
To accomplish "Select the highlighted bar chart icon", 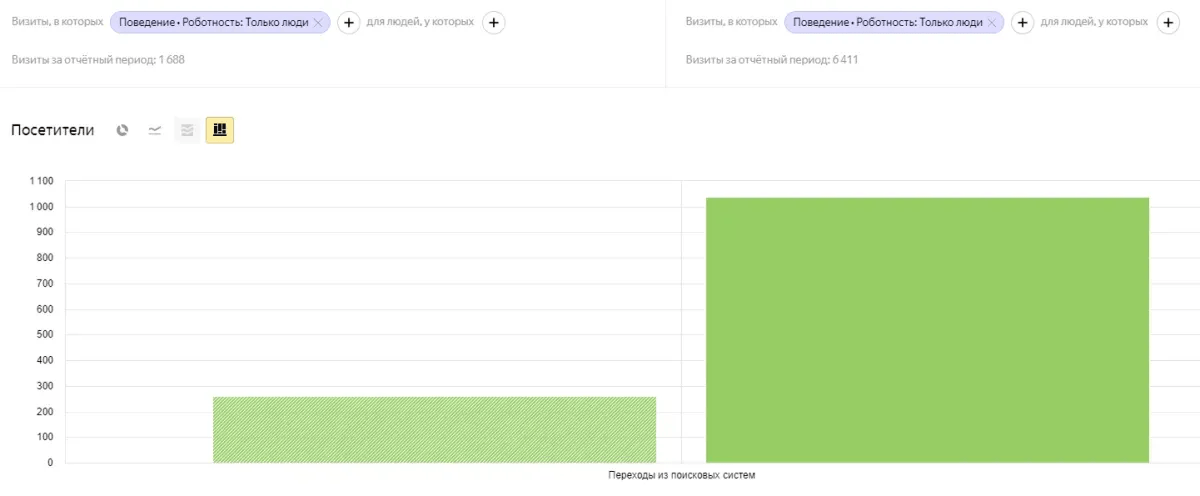I will 220,130.
